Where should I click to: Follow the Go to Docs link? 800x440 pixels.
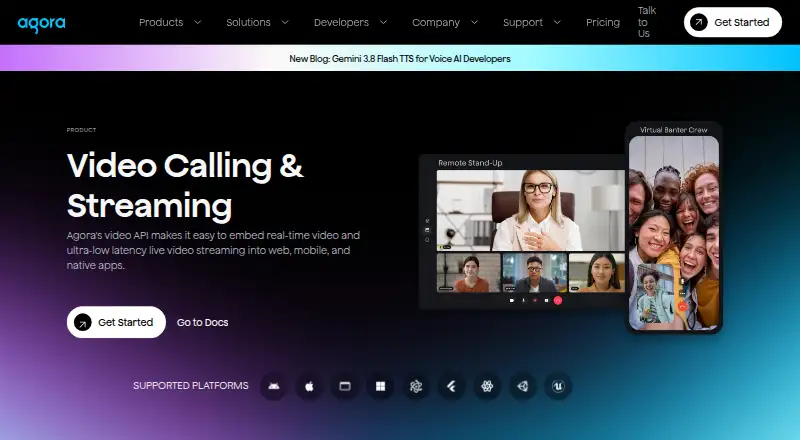203,323
